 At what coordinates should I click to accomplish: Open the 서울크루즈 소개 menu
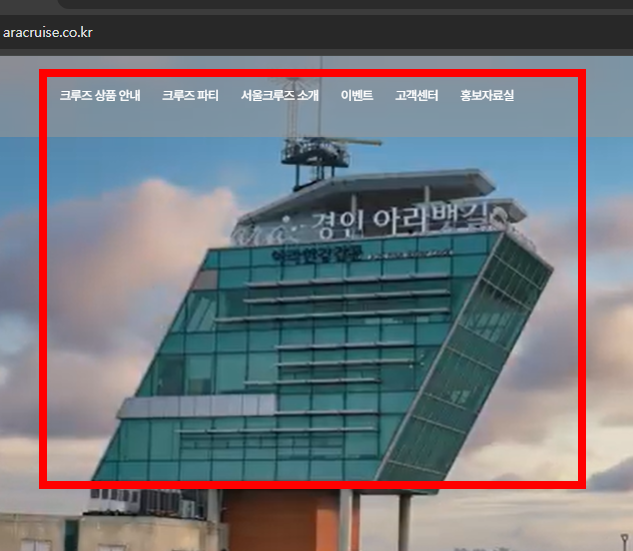pos(280,96)
